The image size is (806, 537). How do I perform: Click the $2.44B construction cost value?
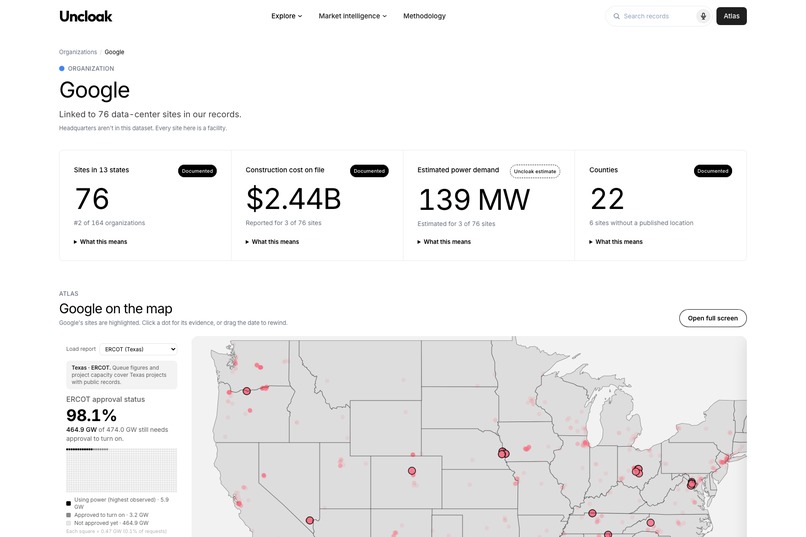pos(294,199)
